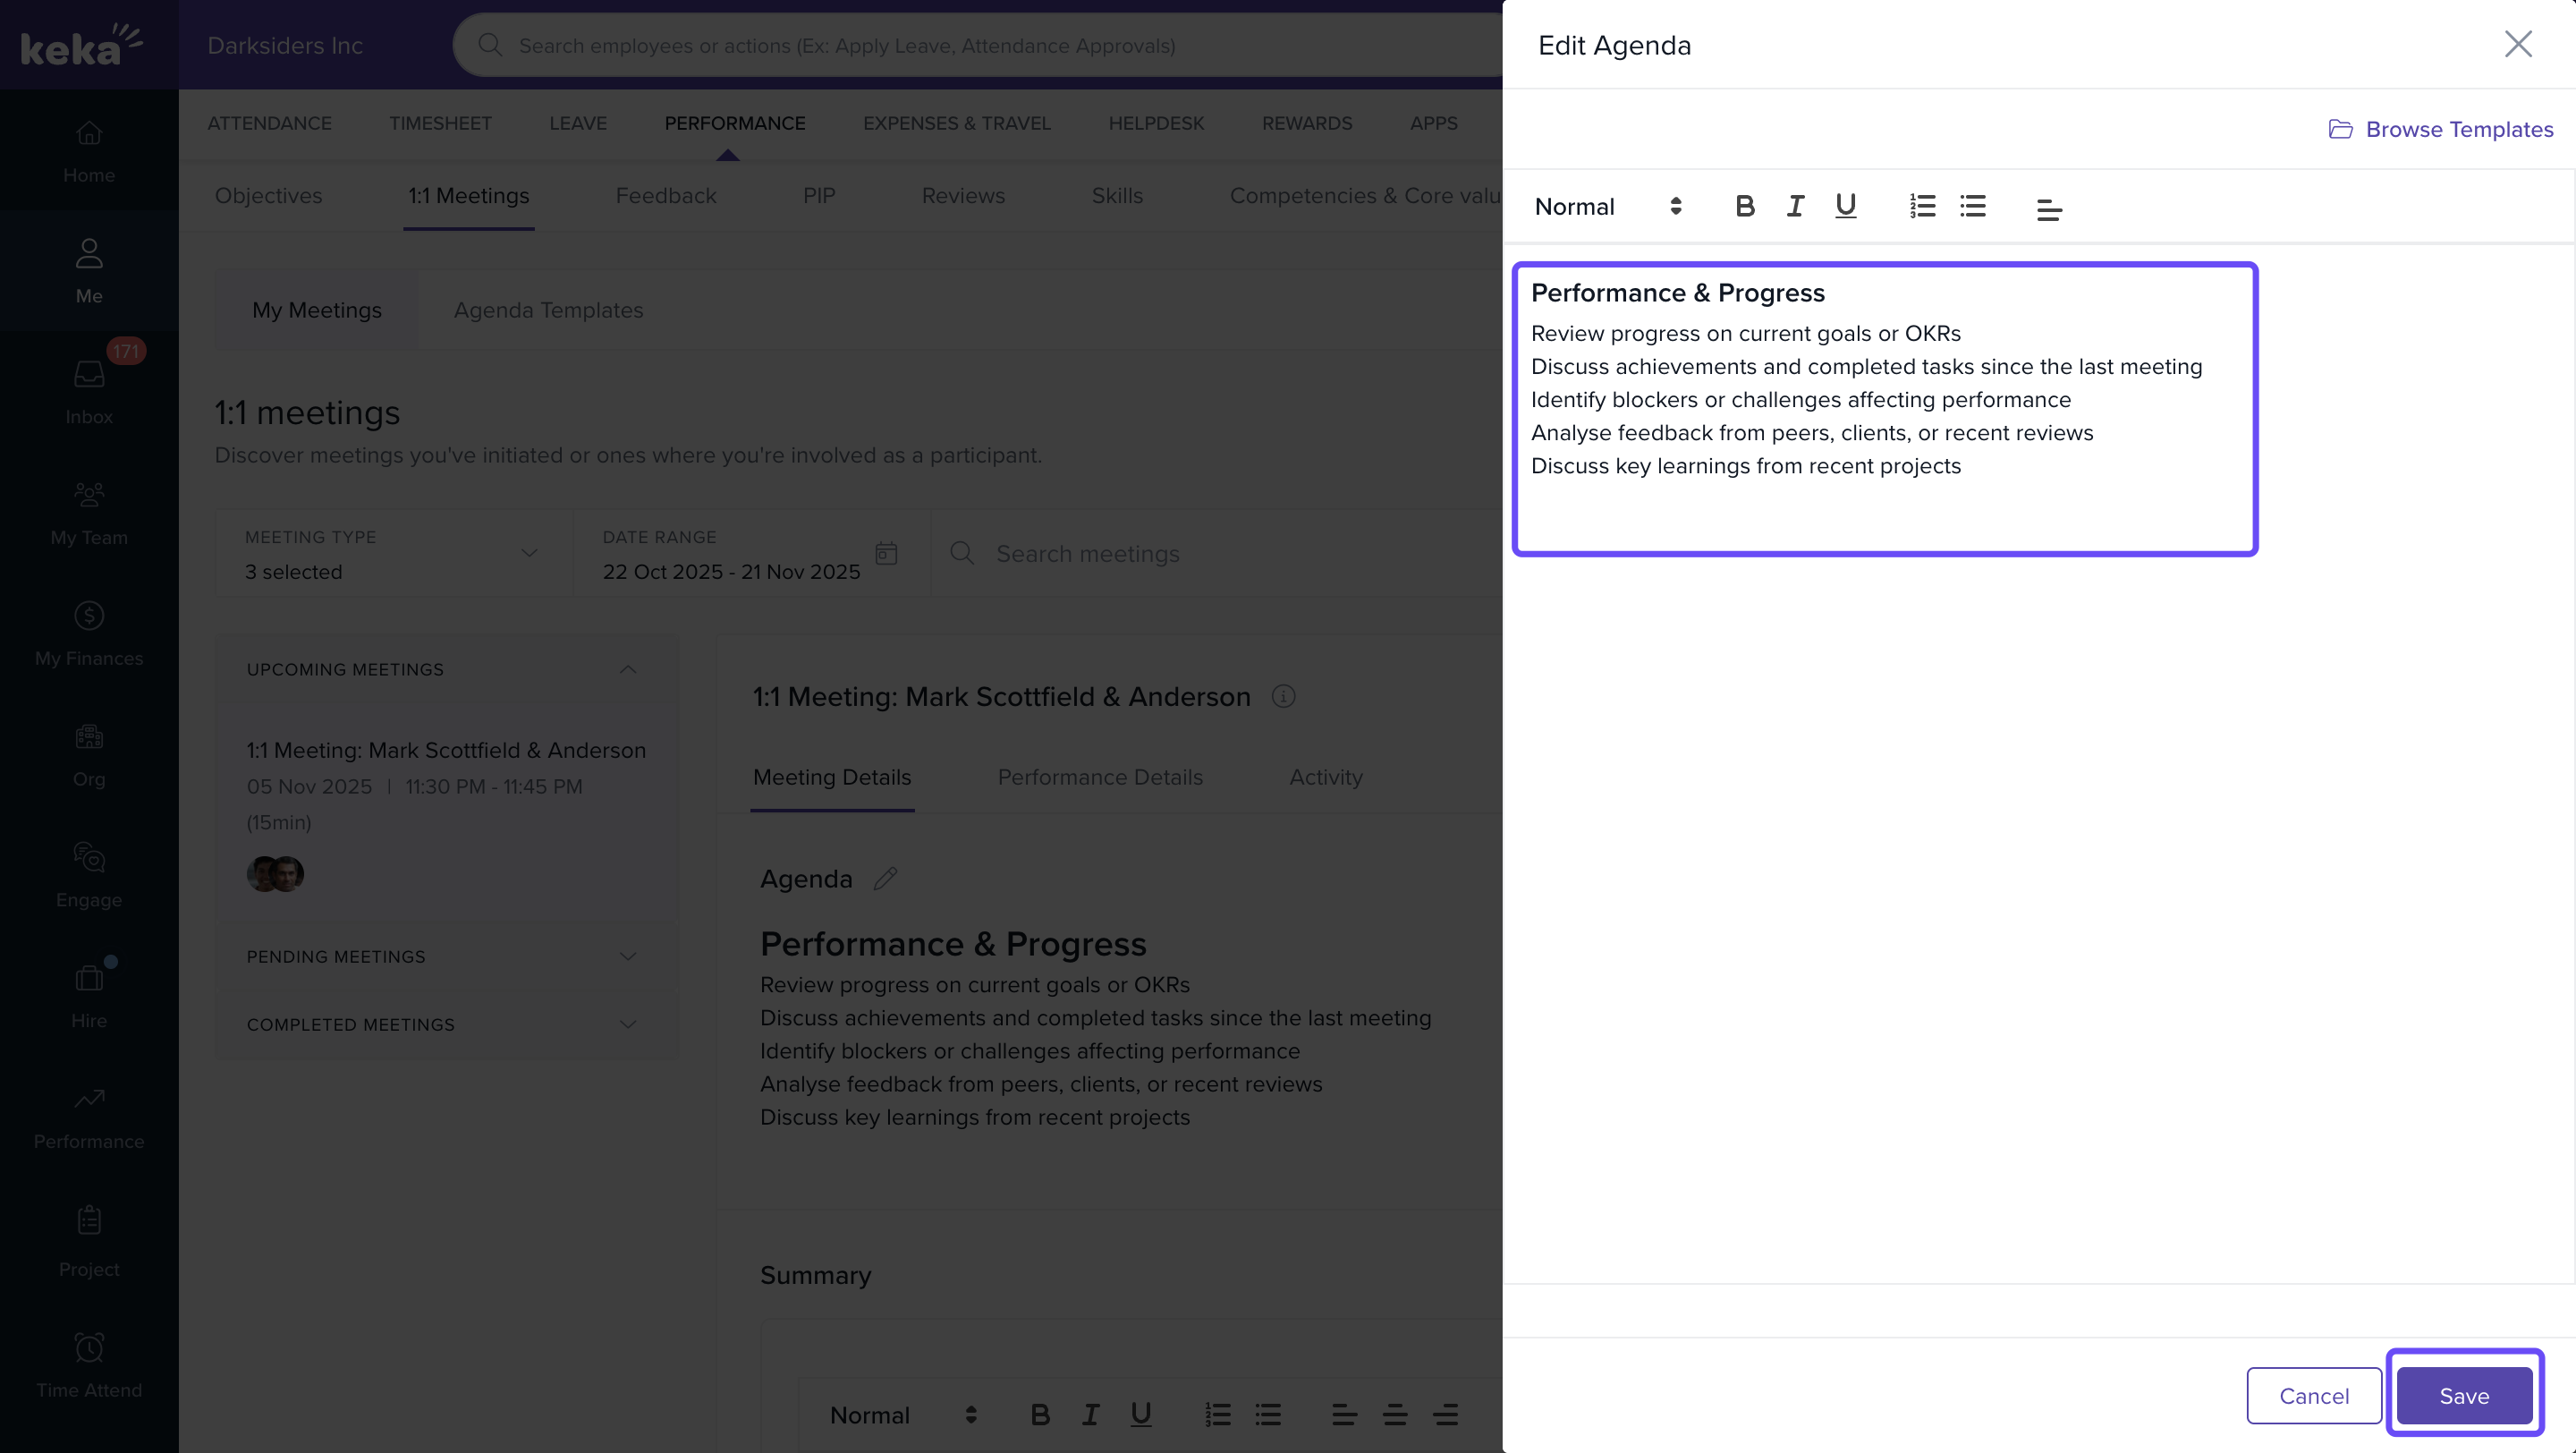Toggle italic formatting in Edit Agenda toolbar
Image resolution: width=2576 pixels, height=1453 pixels.
(x=1795, y=207)
